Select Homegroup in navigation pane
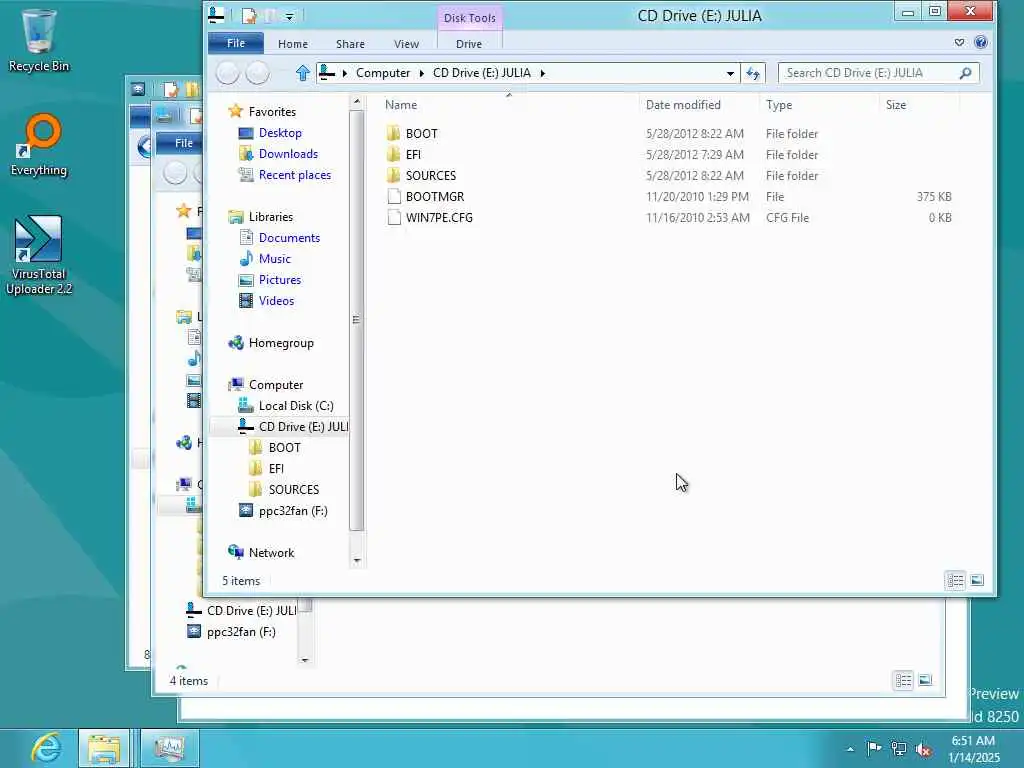The height and width of the screenshot is (768, 1024). pyautogui.click(x=281, y=343)
